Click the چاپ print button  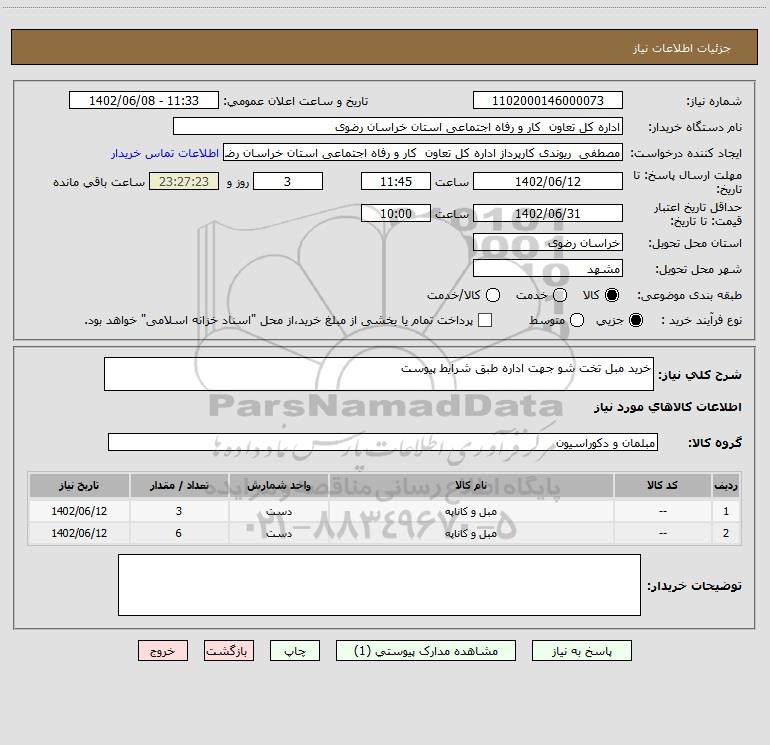click(x=295, y=651)
